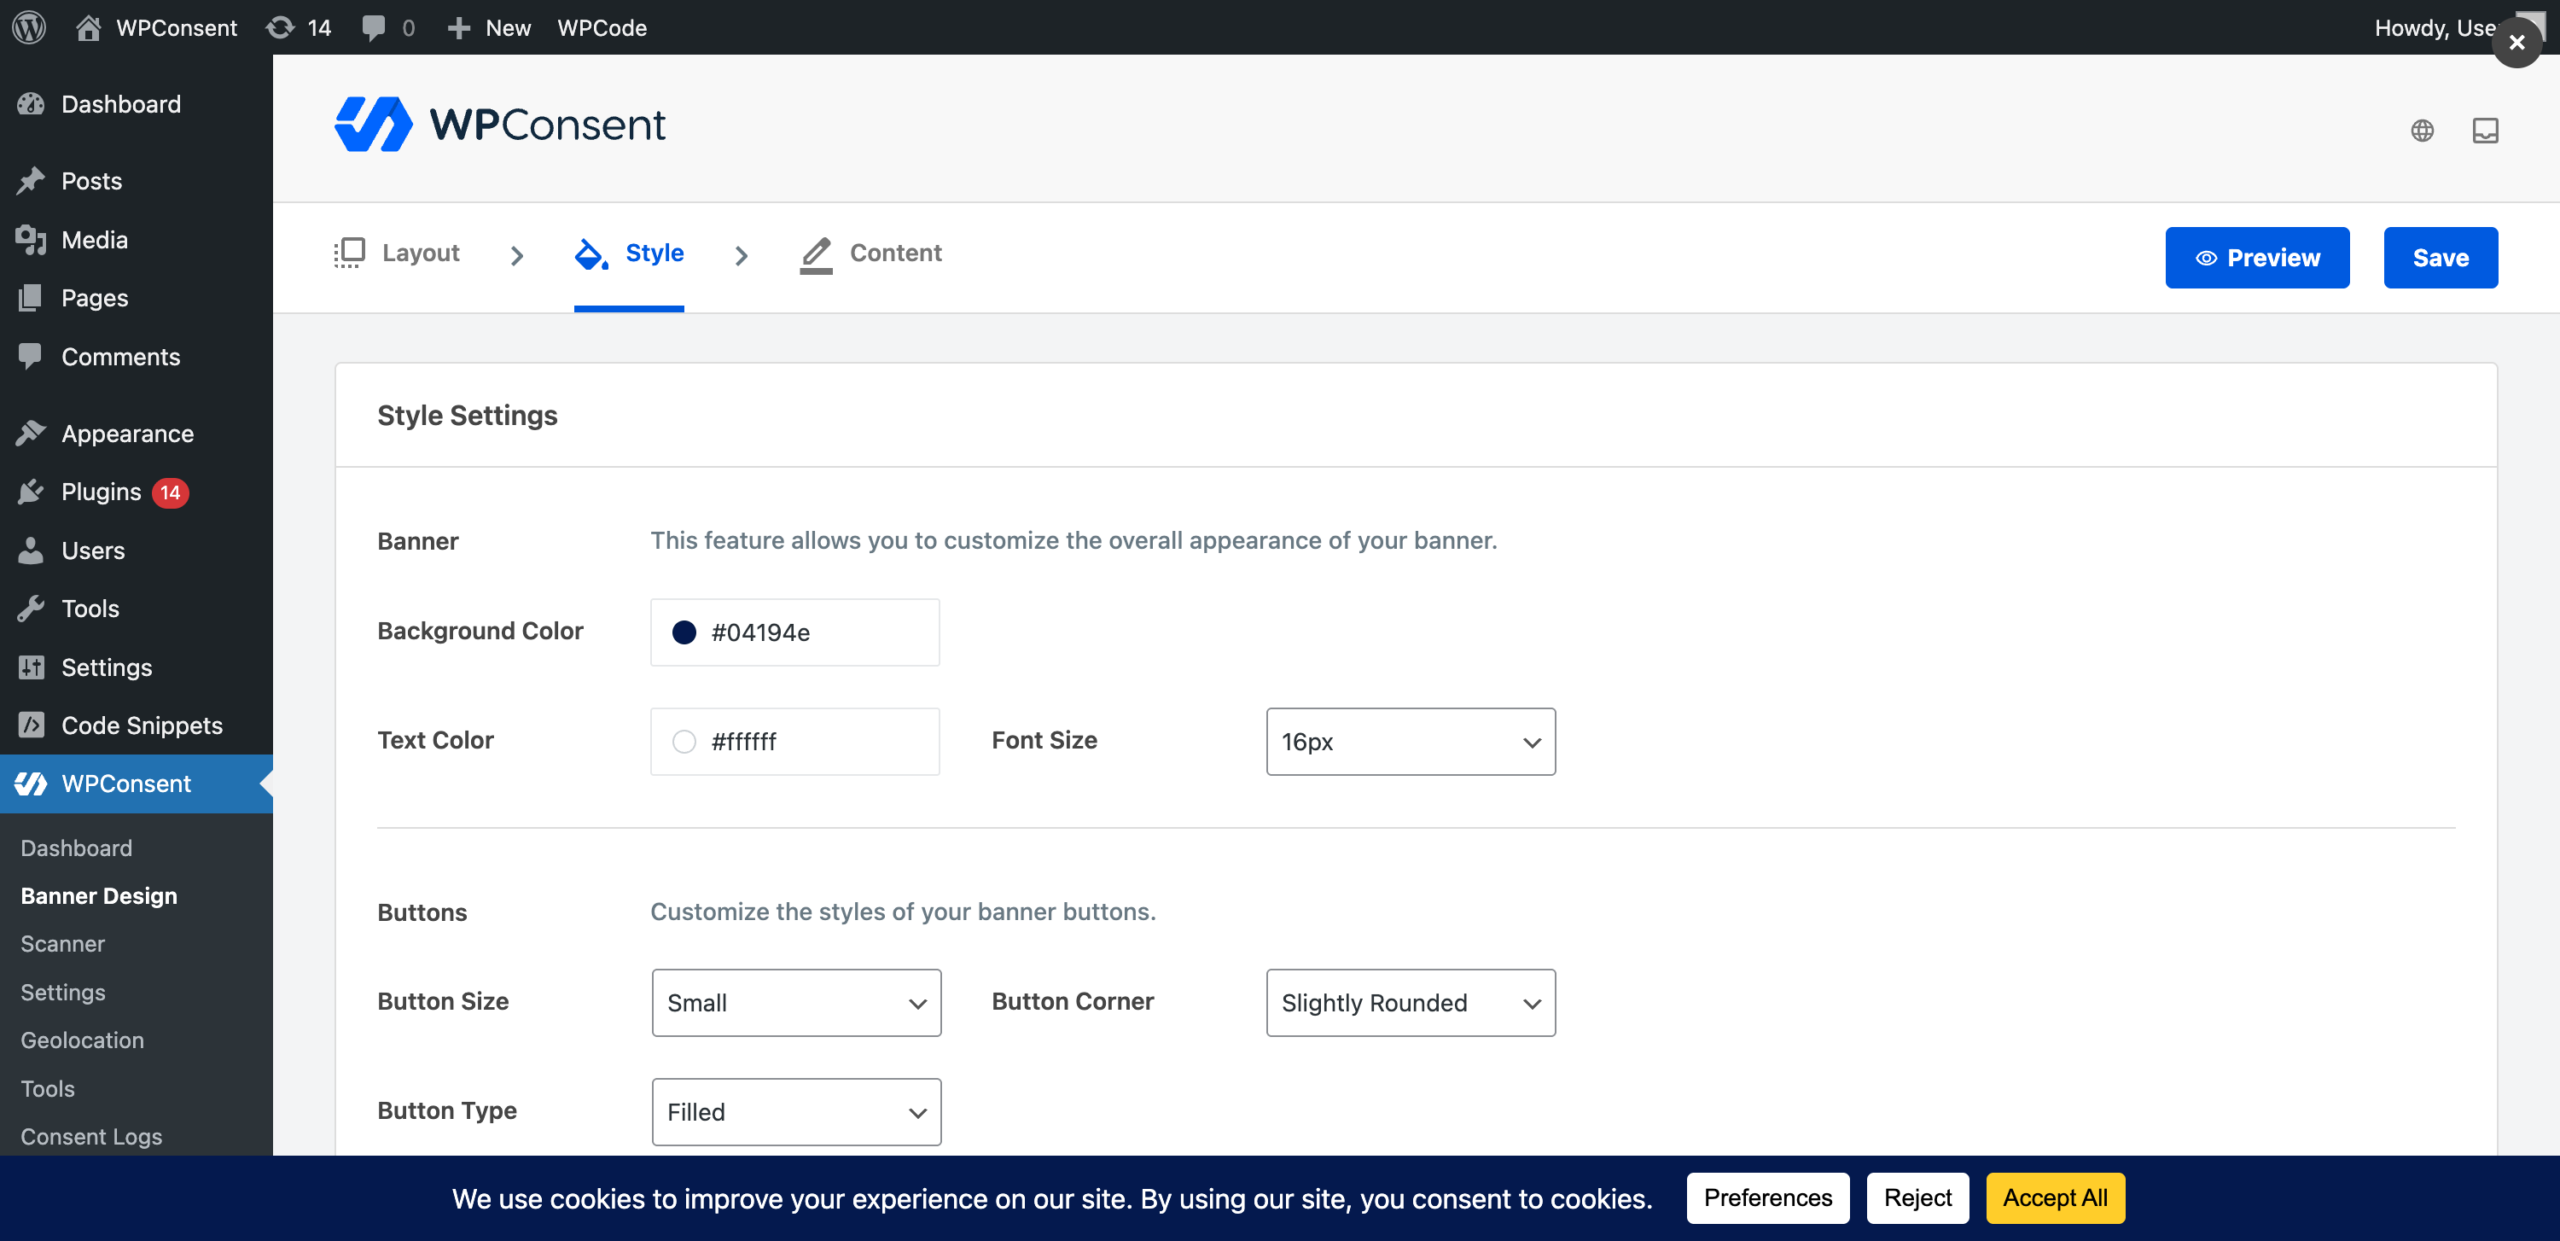Open the WordPress logo menu

[29, 27]
